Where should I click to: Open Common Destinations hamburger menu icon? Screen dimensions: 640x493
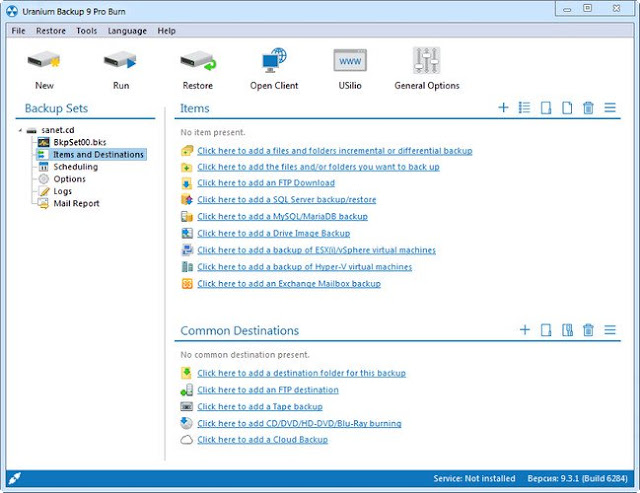pos(610,330)
